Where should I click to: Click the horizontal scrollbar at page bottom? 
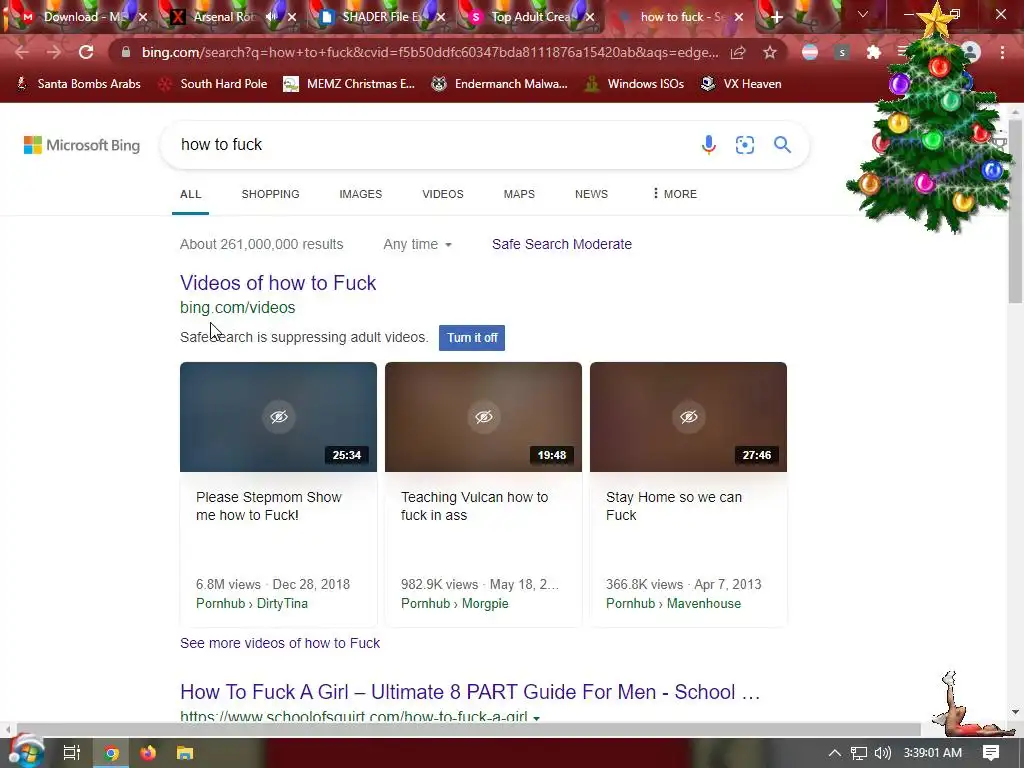[468, 729]
